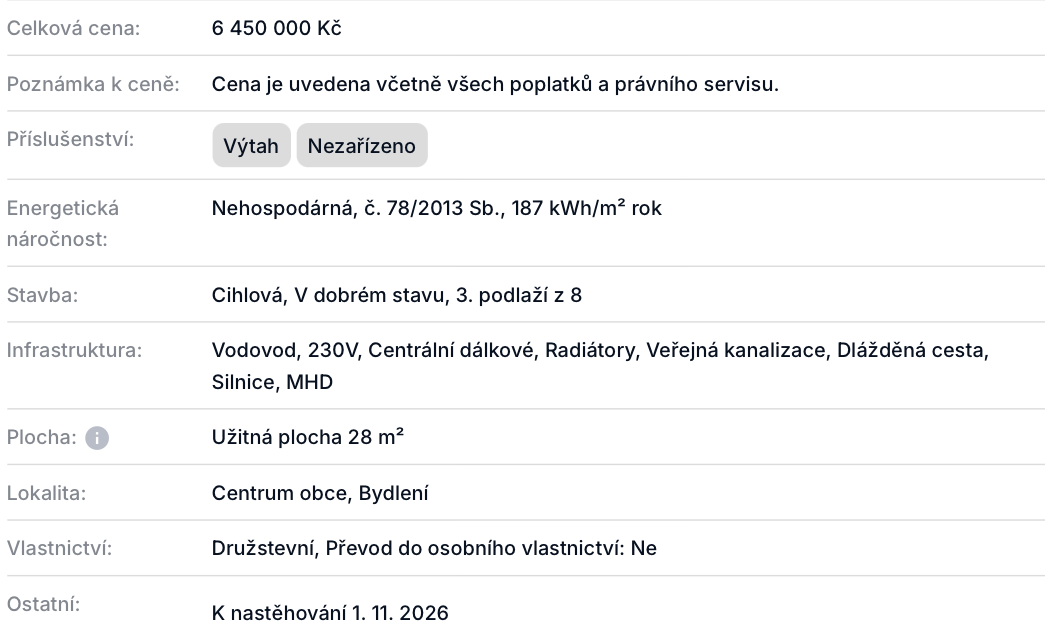Click the move-in date K nastěhování 1. 11. 2026
This screenshot has height=637, width=1052.
pos(330,613)
